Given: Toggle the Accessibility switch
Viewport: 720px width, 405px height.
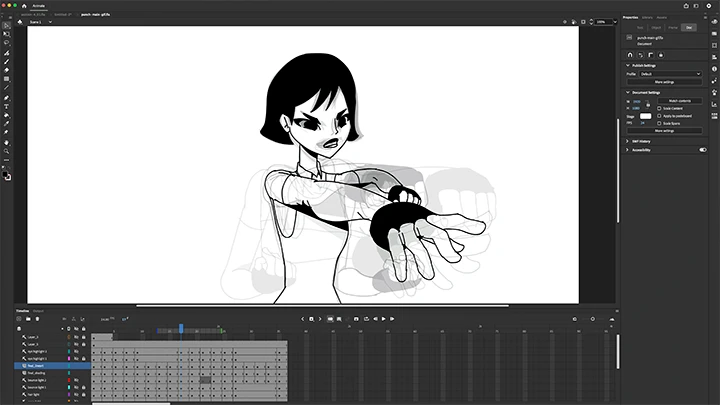Looking at the screenshot, I should click(703, 150).
